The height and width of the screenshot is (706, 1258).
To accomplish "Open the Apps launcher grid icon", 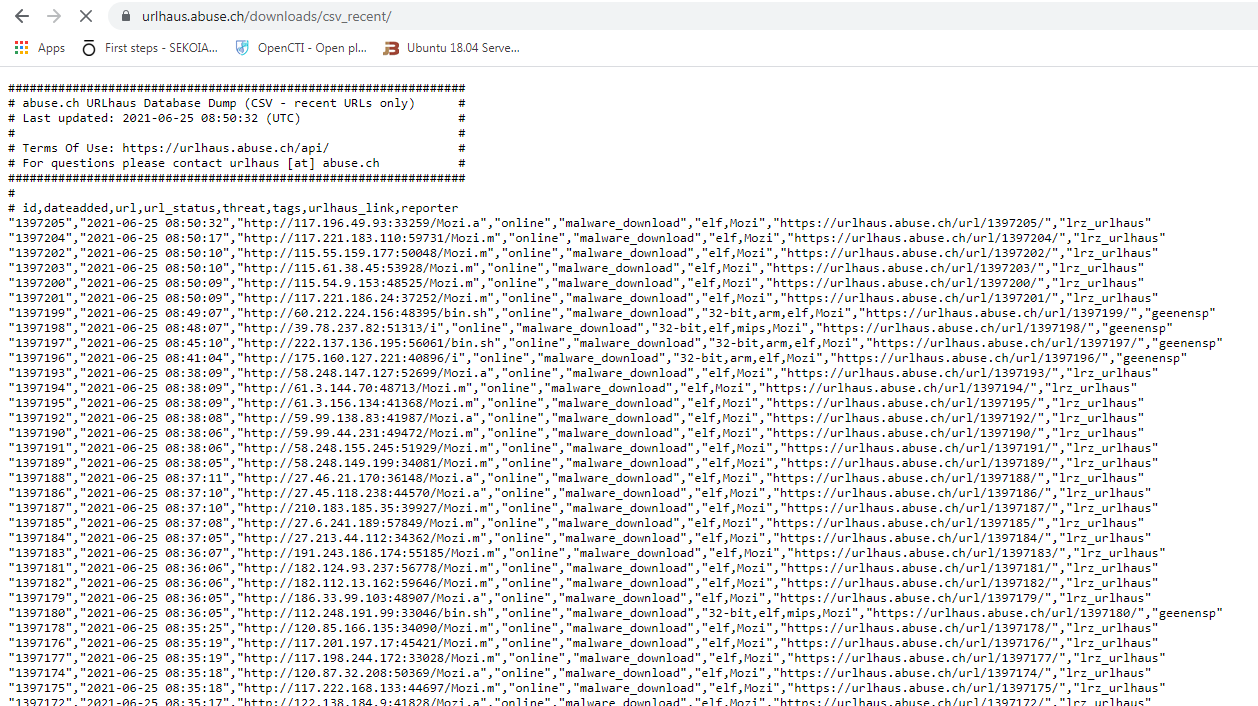I will click(20, 47).
